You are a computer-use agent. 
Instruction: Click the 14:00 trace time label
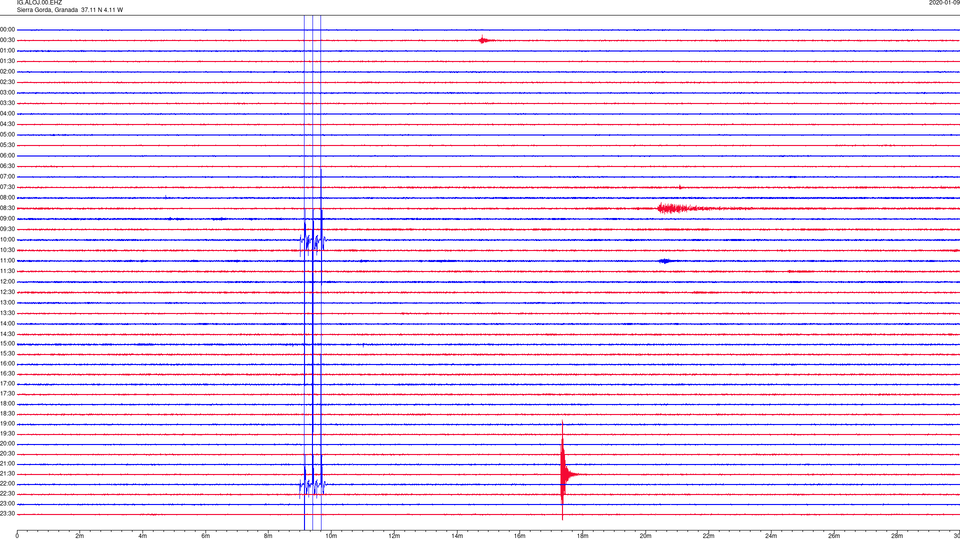(7, 324)
